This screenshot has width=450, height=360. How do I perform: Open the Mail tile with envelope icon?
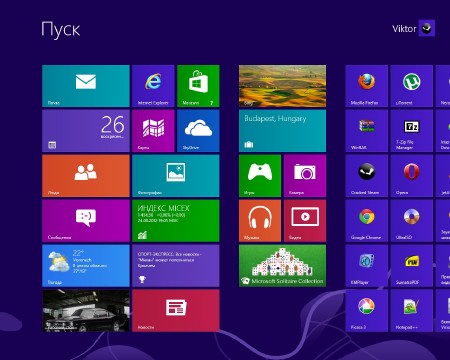coord(86,86)
